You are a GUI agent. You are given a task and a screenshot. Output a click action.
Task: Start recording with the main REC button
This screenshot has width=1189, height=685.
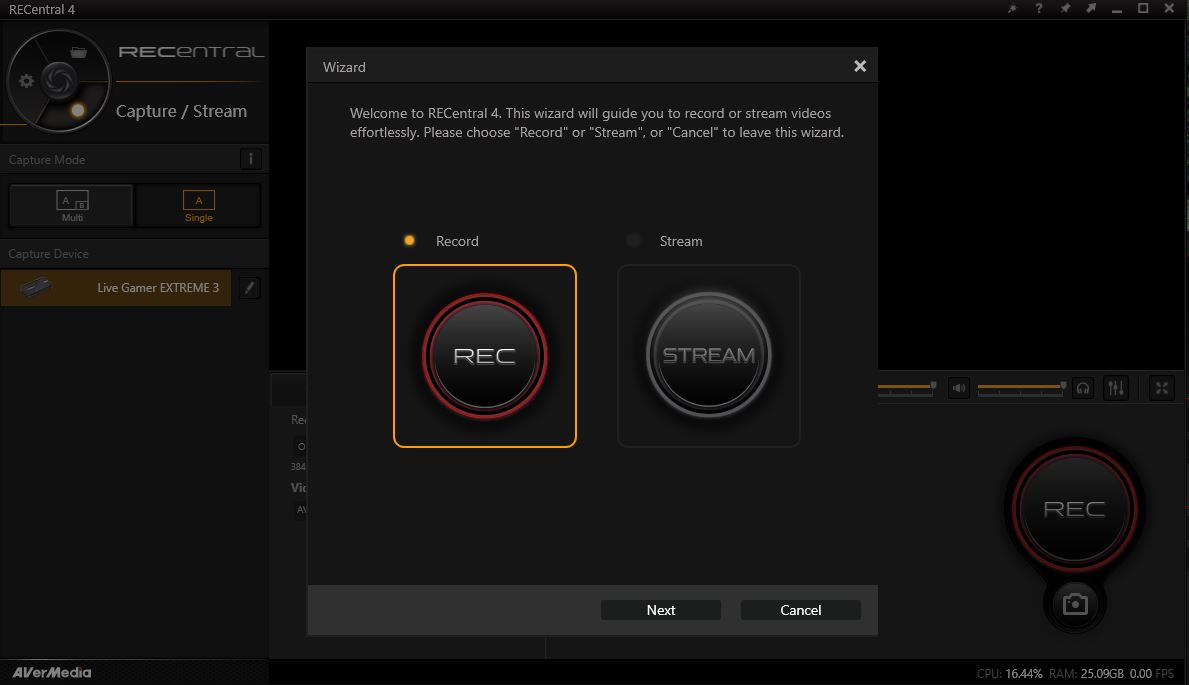pyautogui.click(x=1074, y=508)
